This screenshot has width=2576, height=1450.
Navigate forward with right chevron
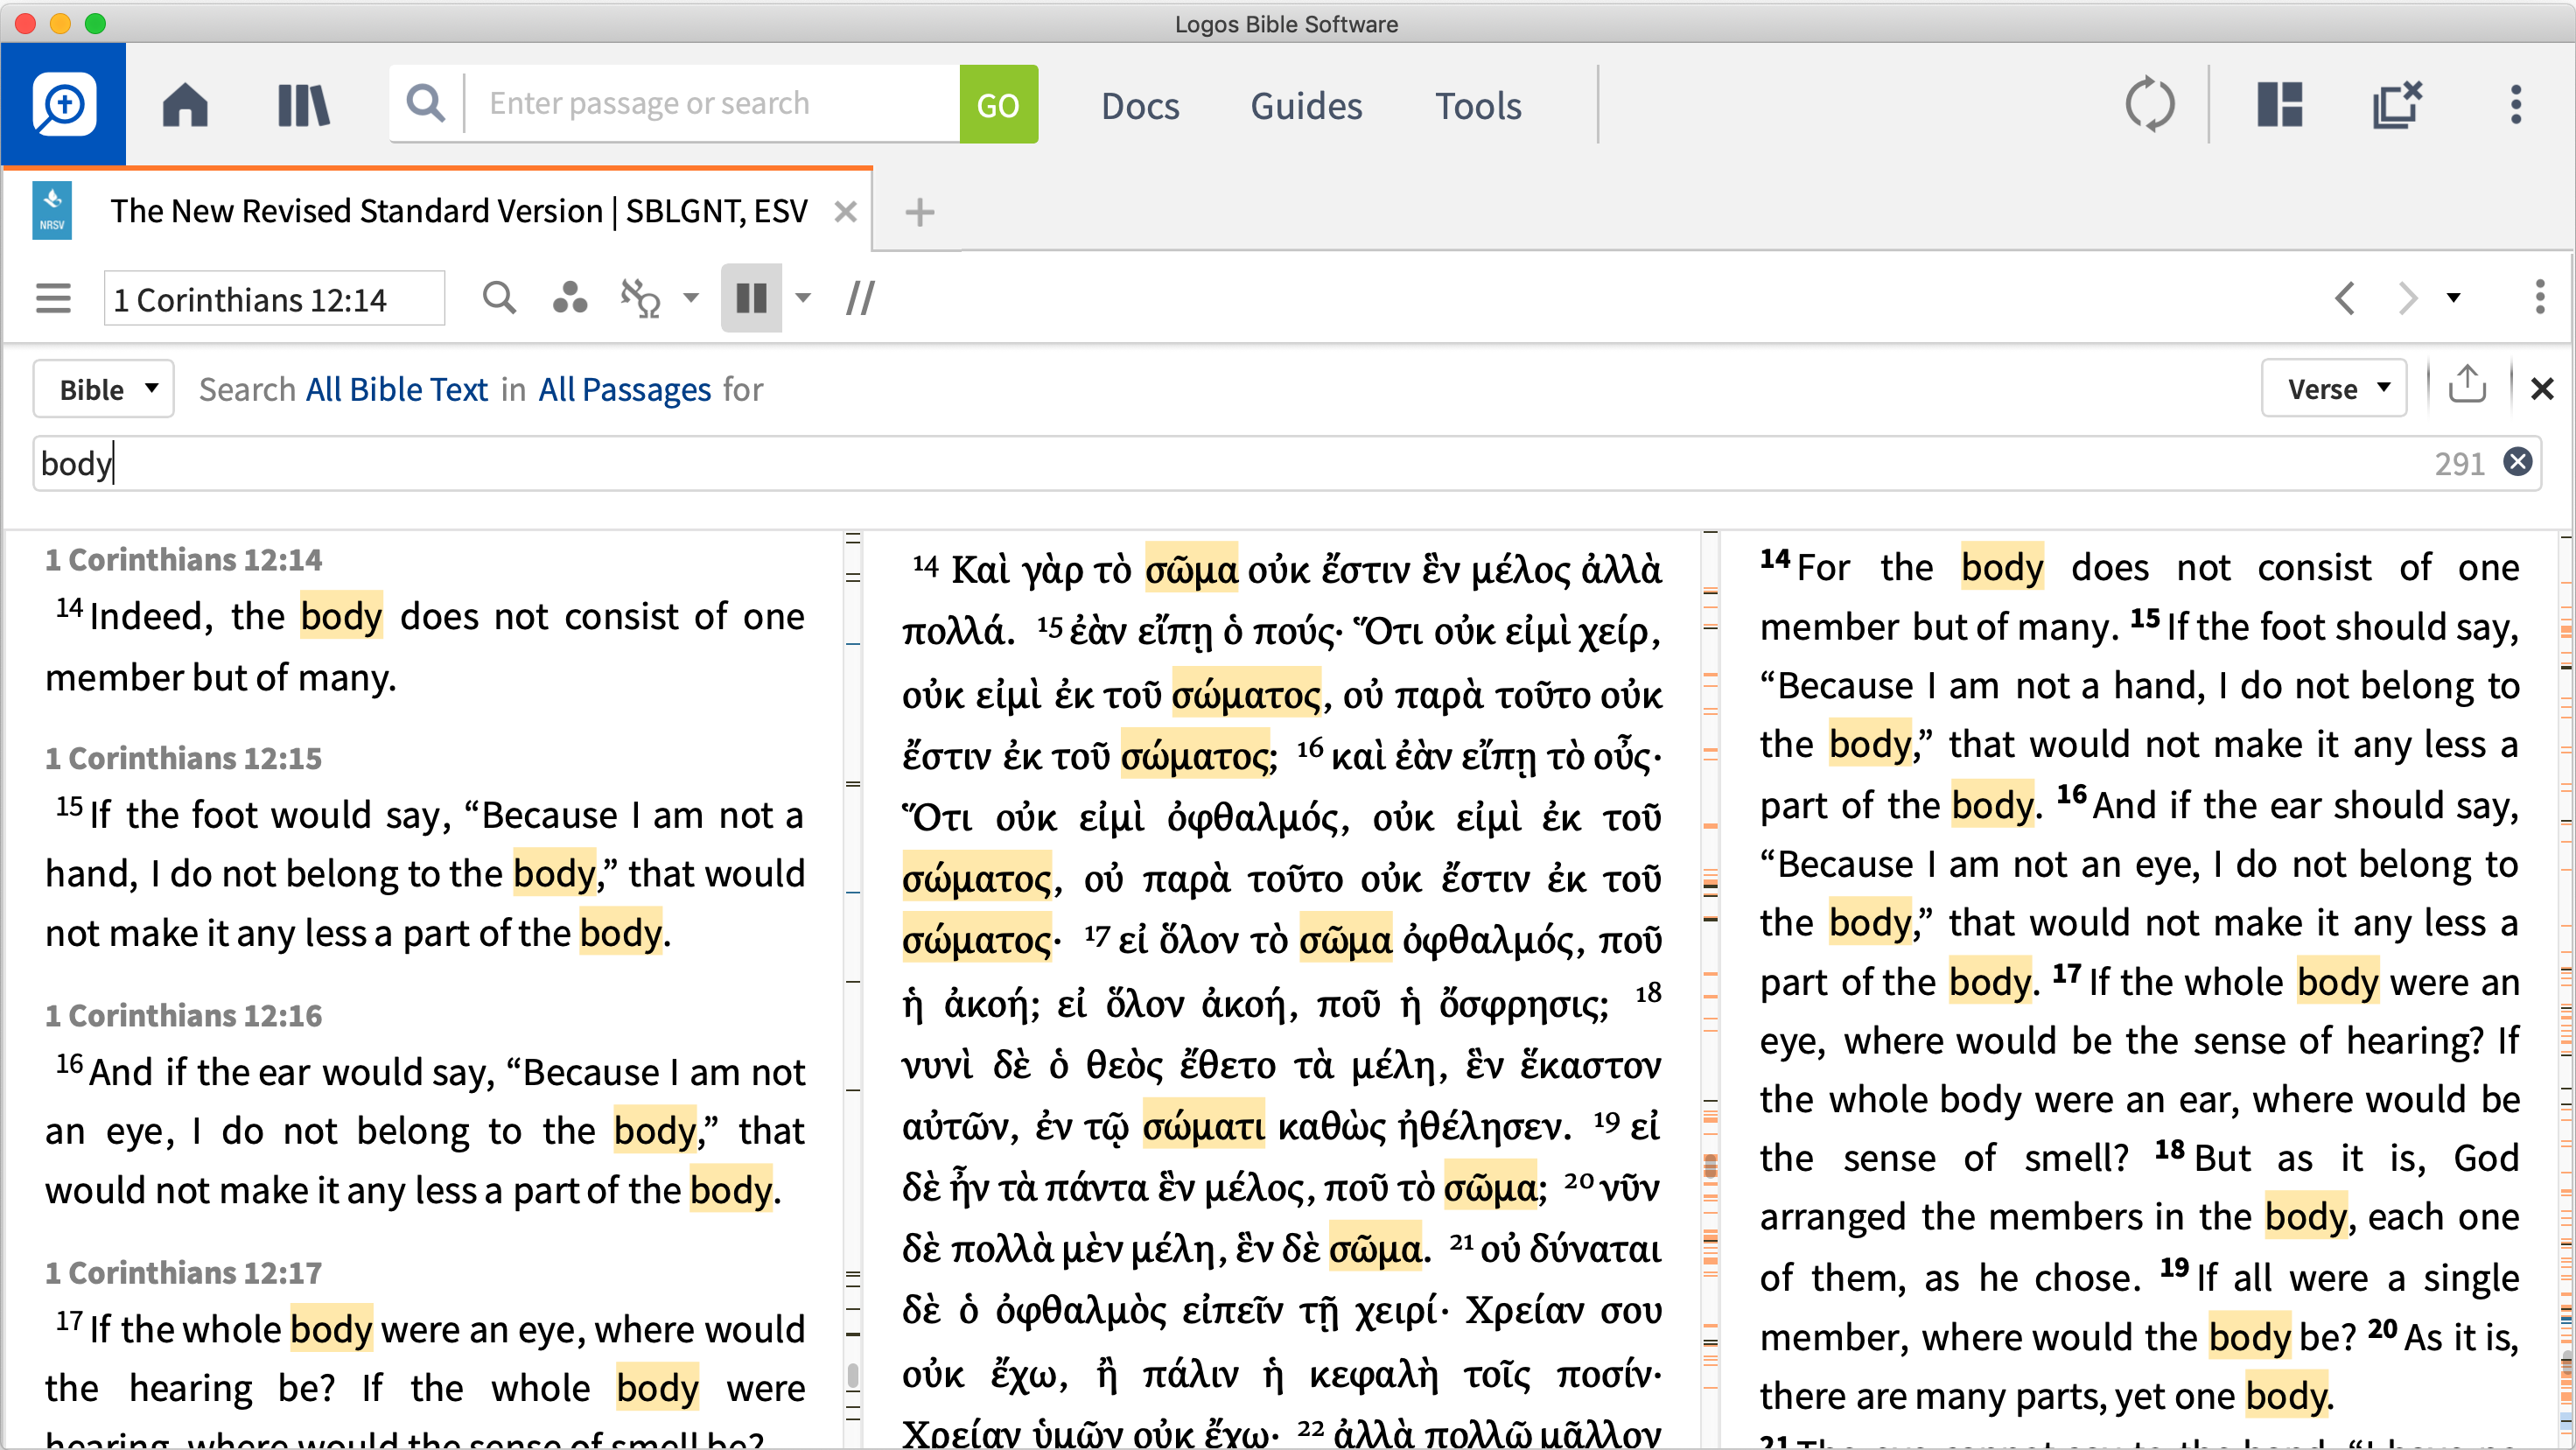coord(2408,298)
